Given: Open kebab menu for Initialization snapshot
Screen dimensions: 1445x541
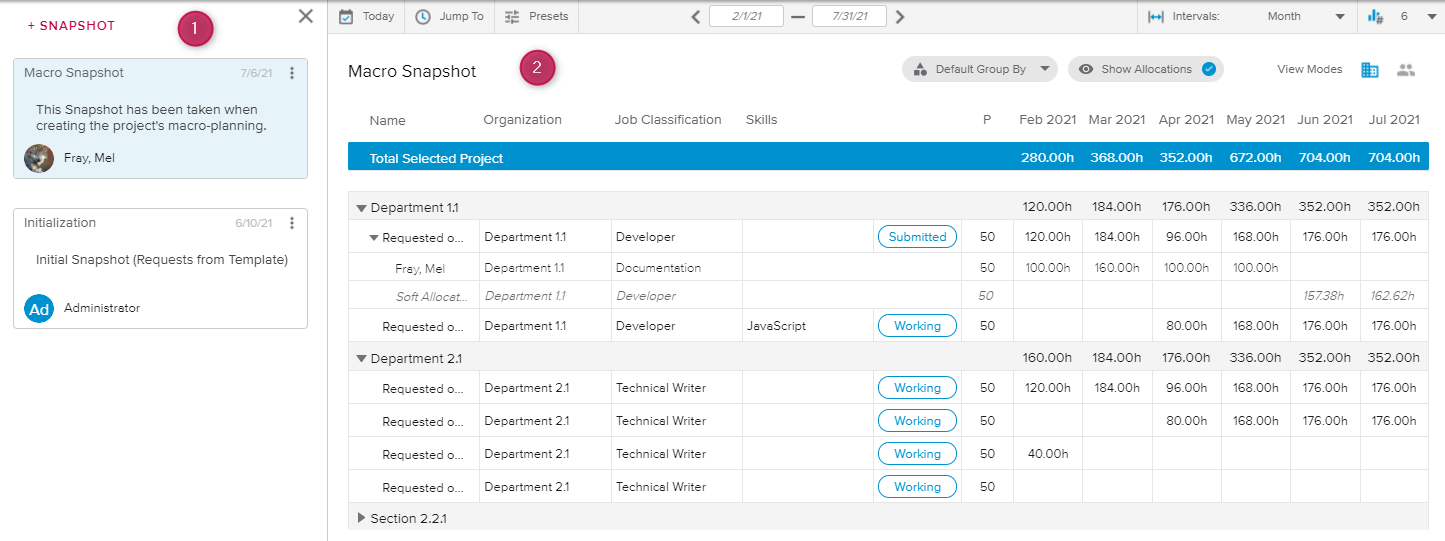Looking at the screenshot, I should (292, 223).
